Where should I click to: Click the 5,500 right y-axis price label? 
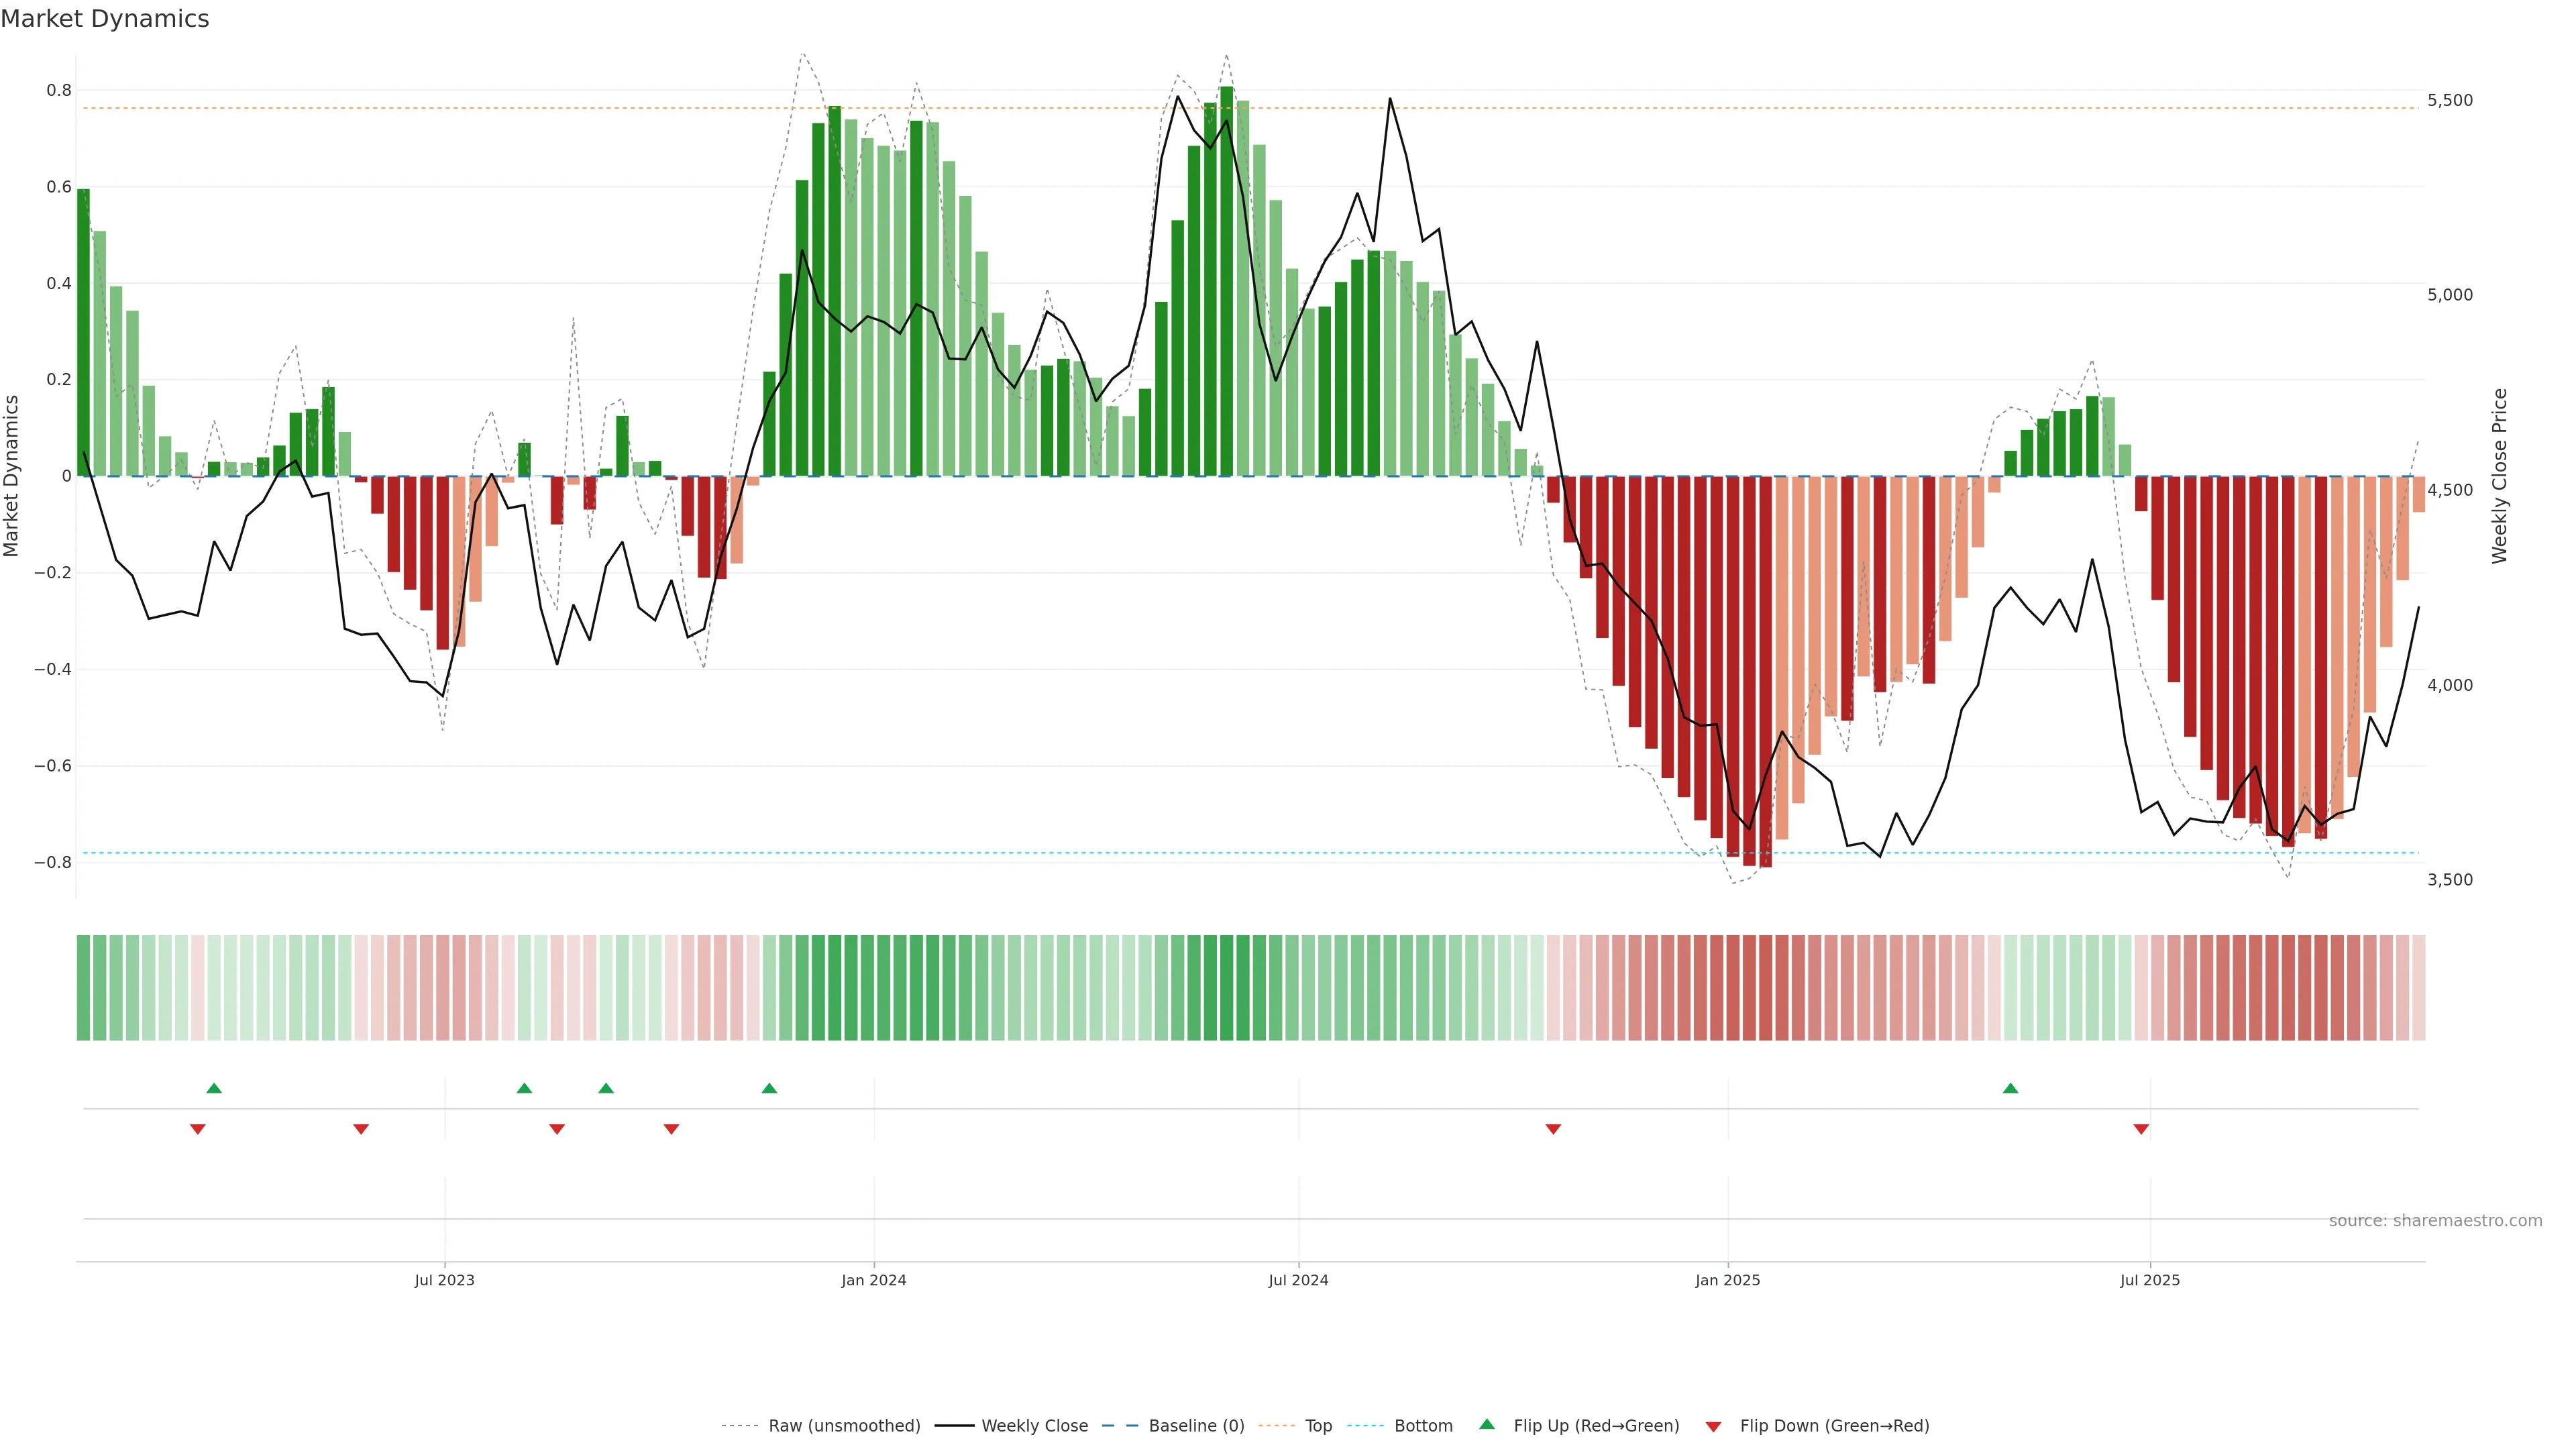2449,100
